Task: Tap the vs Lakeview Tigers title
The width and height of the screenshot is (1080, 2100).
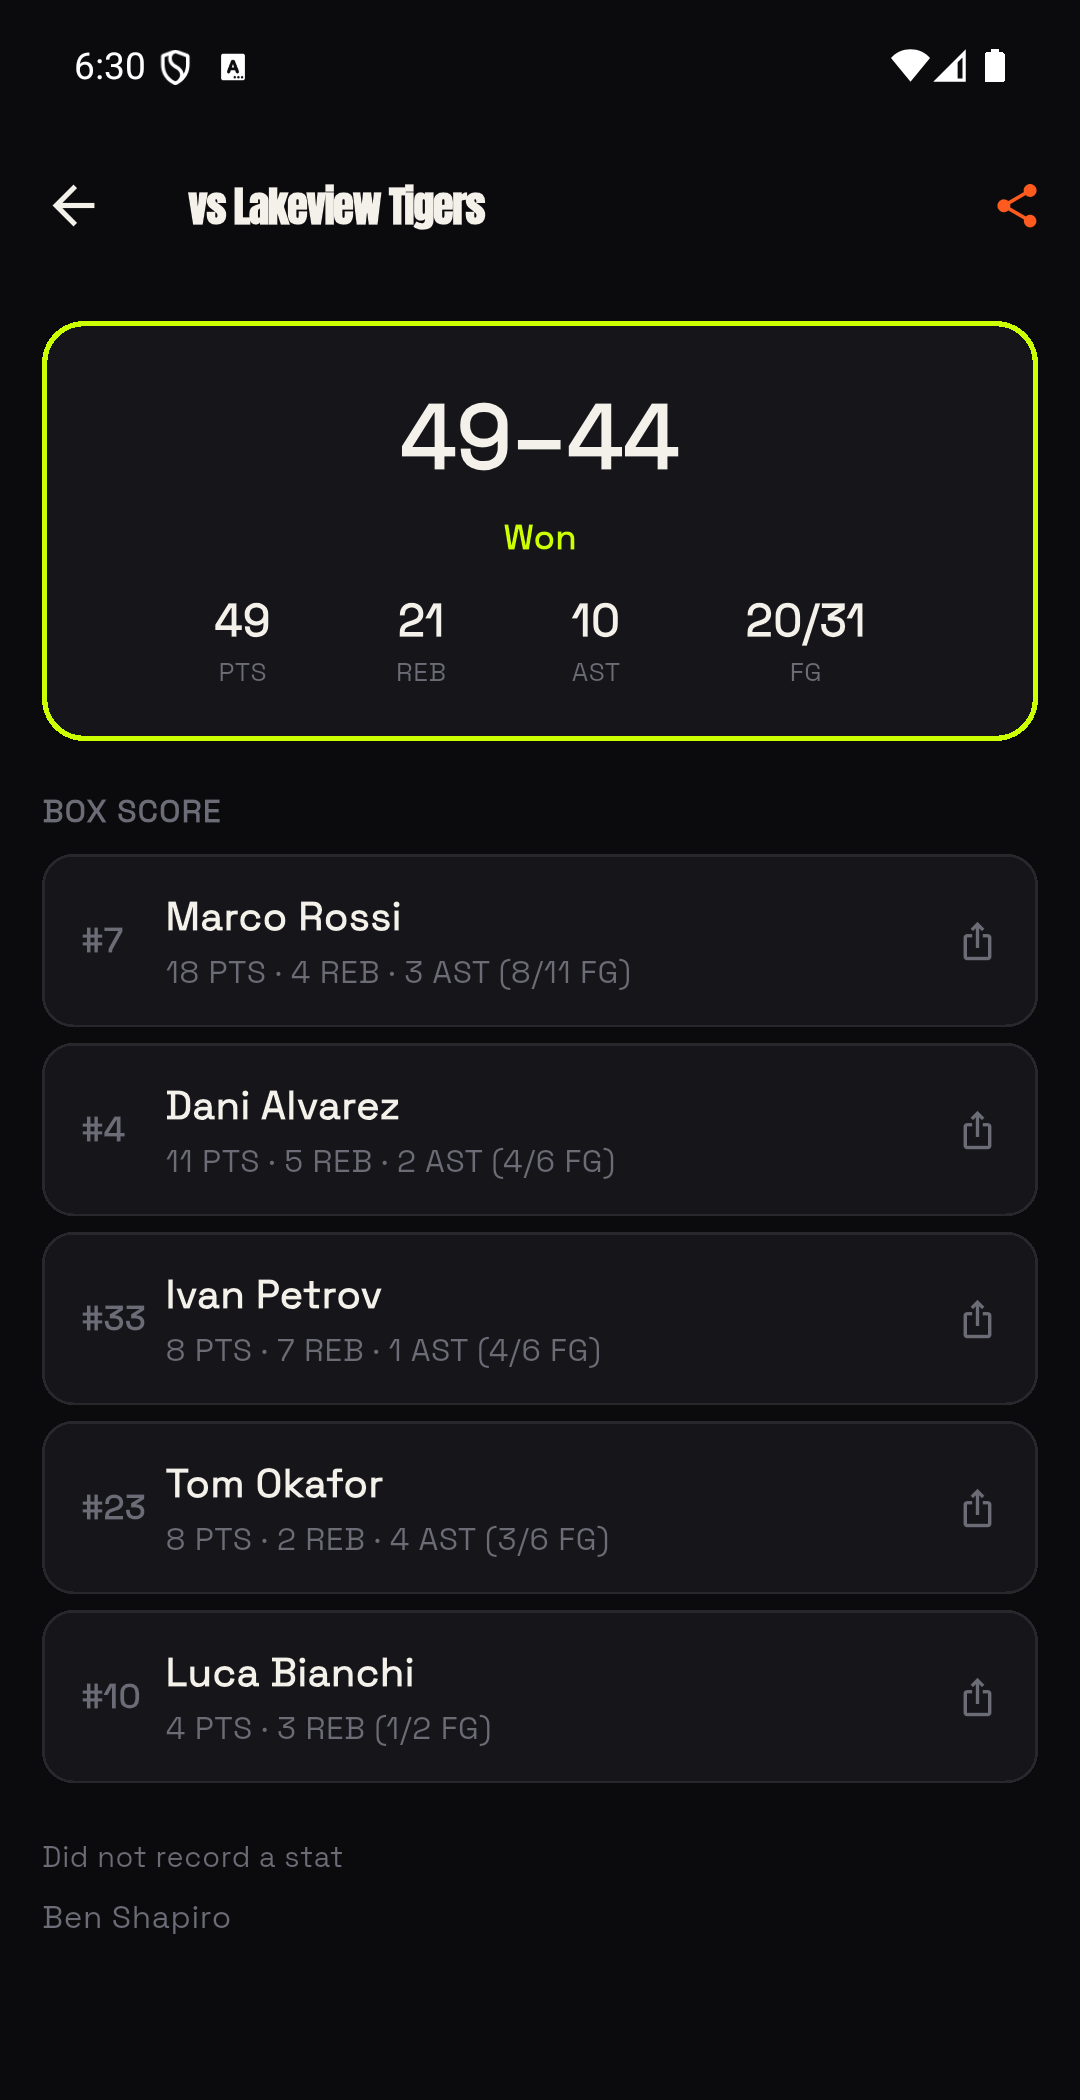Action: (x=337, y=207)
